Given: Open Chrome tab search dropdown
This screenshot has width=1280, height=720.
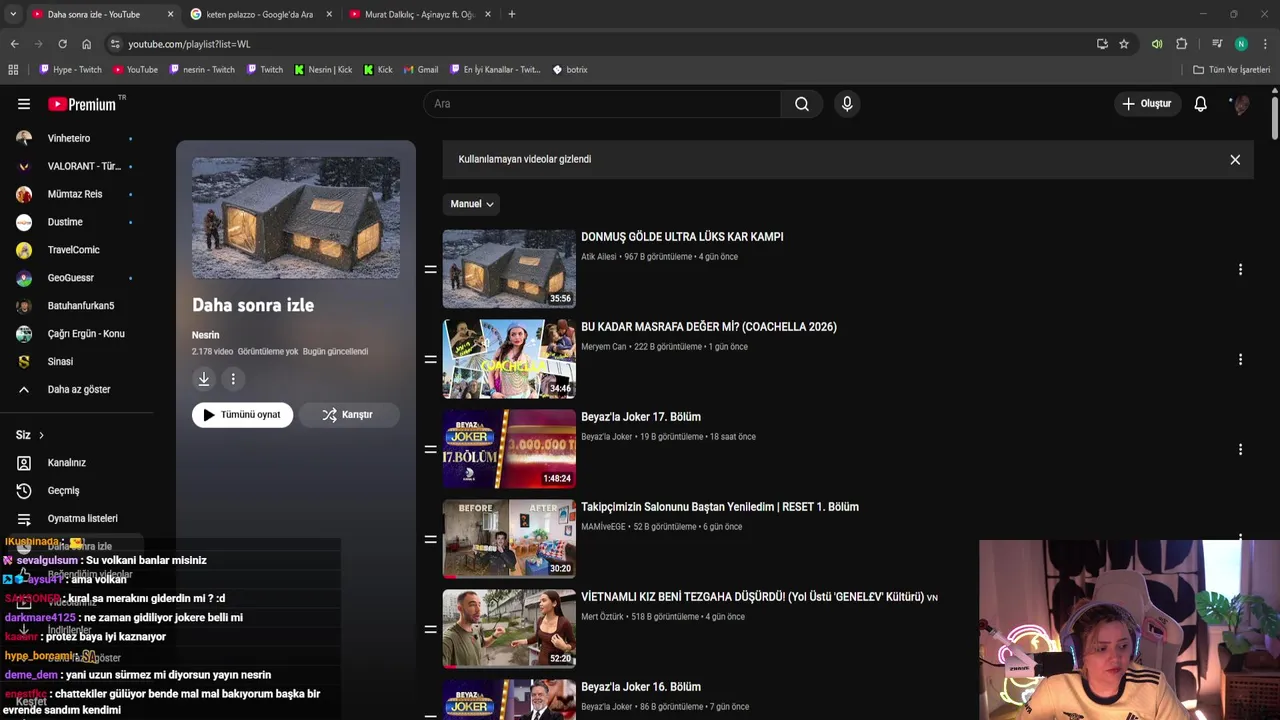Looking at the screenshot, I should click(13, 14).
